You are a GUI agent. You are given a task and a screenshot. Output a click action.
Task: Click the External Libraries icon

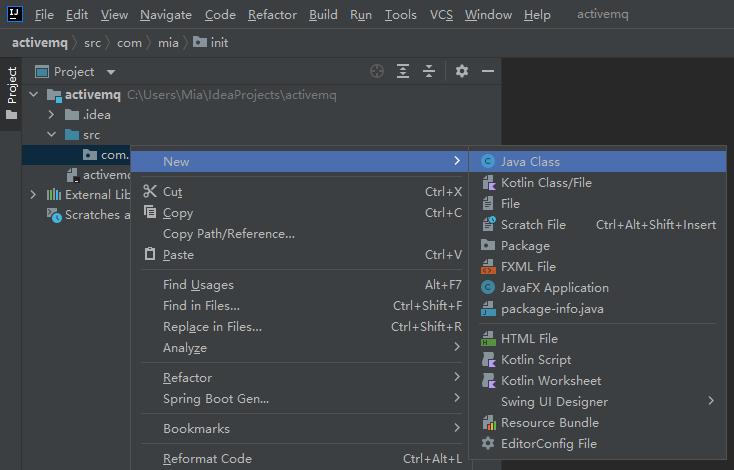(x=54, y=194)
